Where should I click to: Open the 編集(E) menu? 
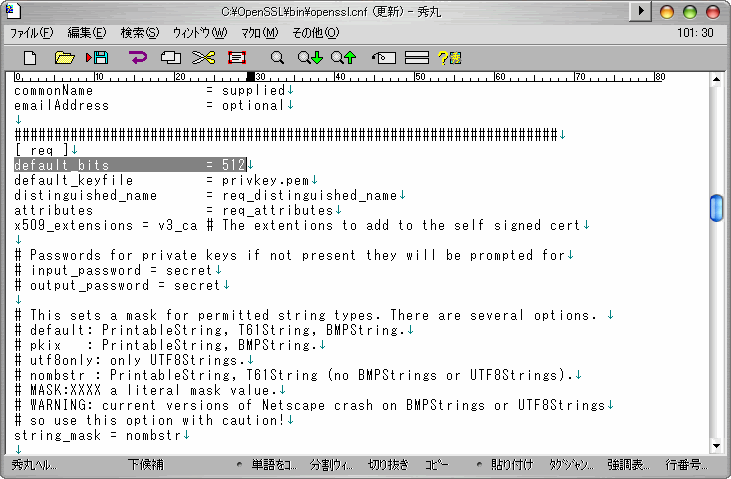click(87, 33)
